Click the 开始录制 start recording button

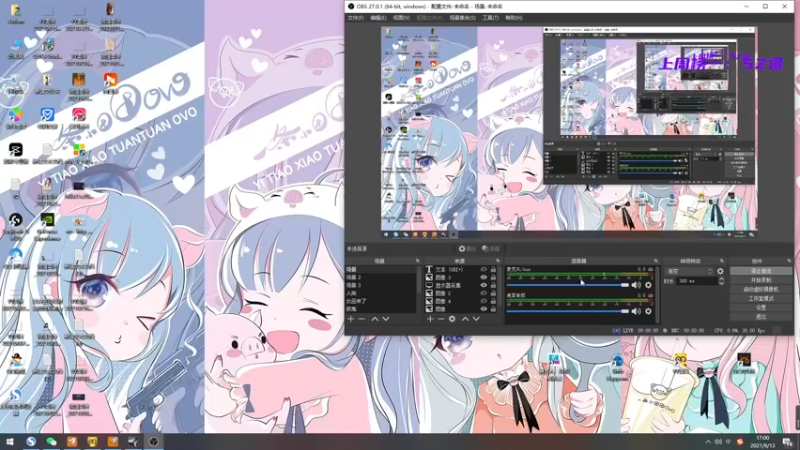coord(761,280)
